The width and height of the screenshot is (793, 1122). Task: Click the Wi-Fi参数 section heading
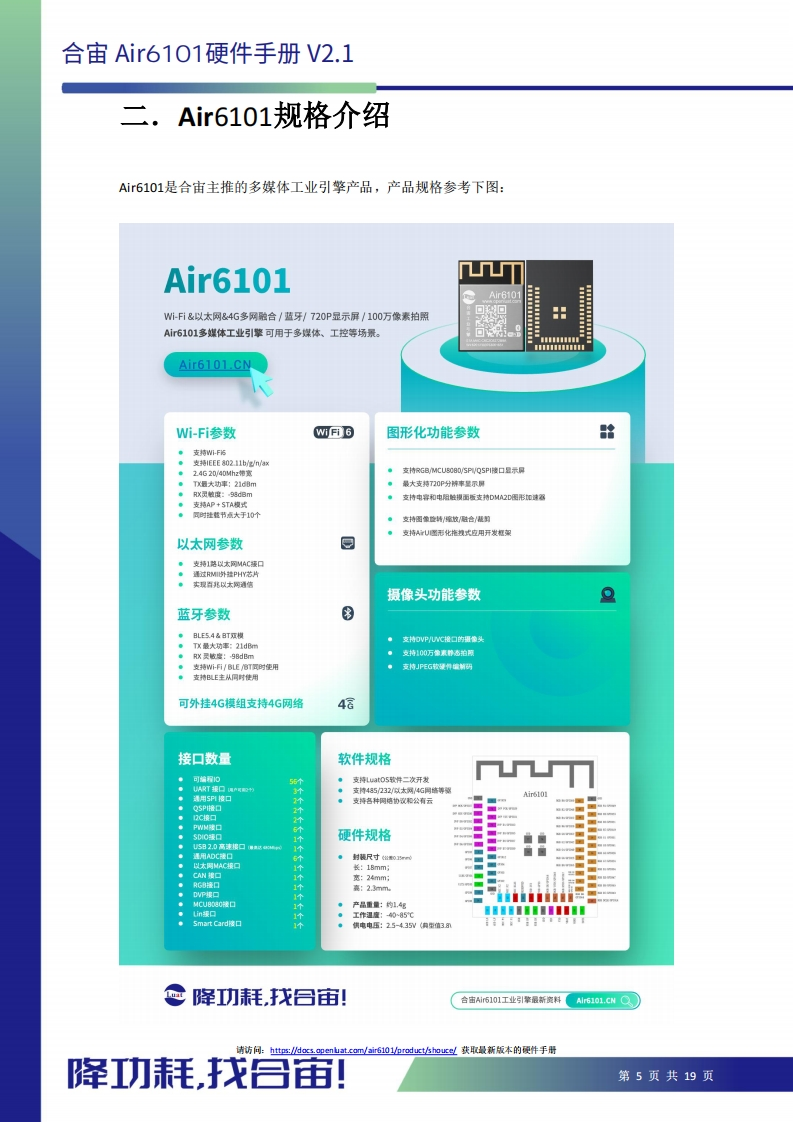206,433
